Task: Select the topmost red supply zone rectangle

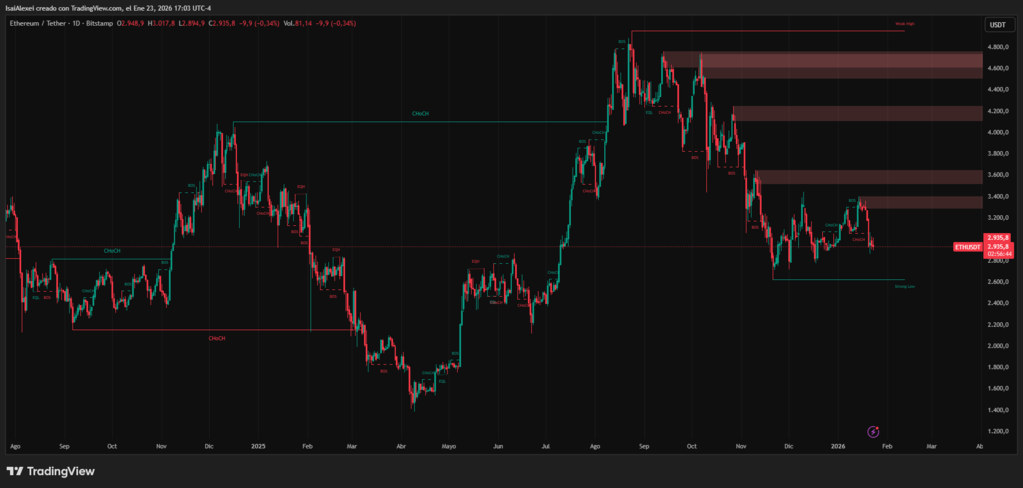Action: [x=822, y=60]
